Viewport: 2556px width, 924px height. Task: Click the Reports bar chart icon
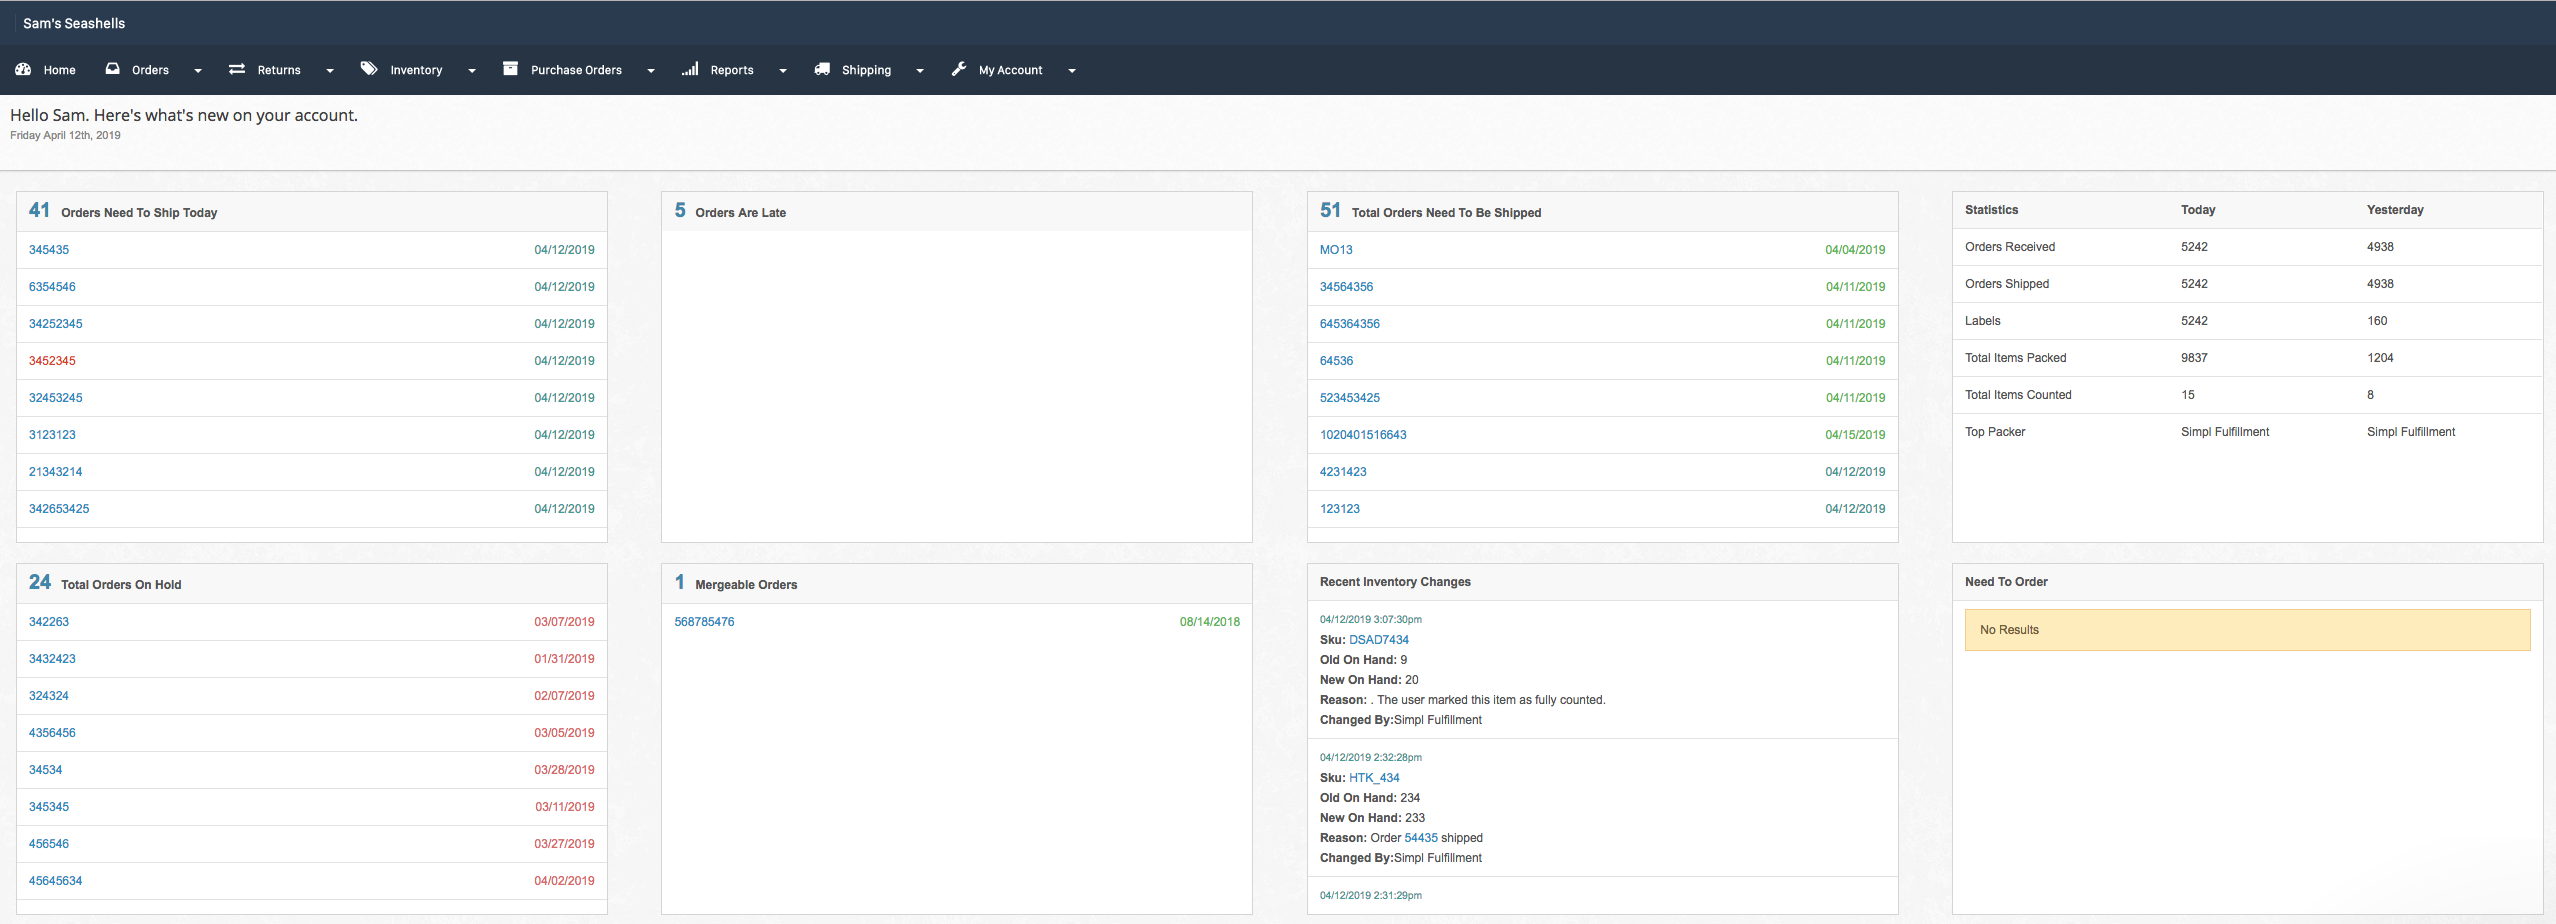pyautogui.click(x=690, y=69)
